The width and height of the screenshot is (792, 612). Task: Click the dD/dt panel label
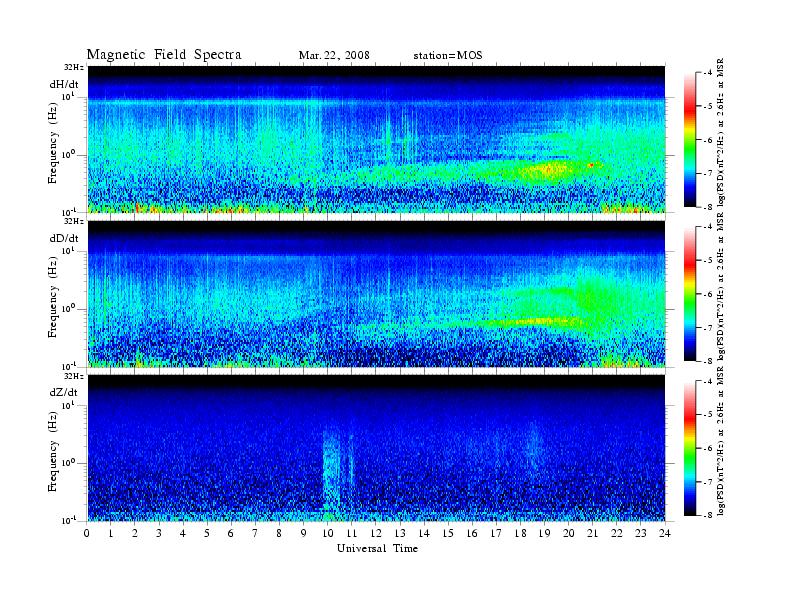(x=64, y=238)
